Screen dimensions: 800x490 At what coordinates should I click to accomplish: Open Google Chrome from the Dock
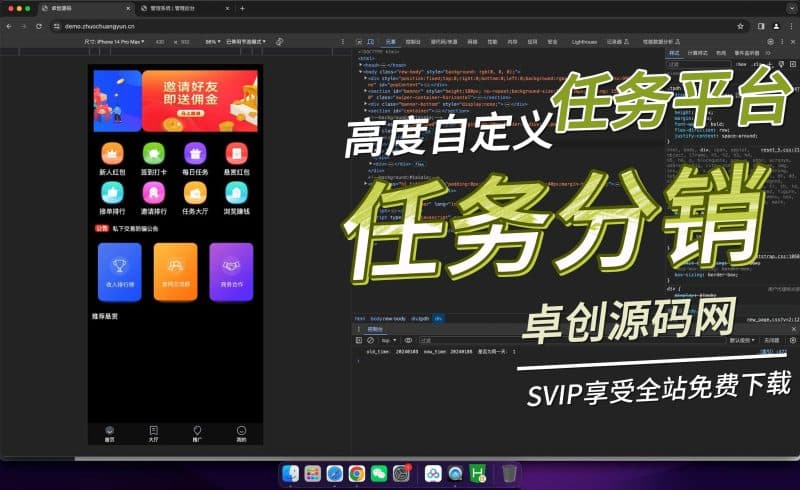point(357,474)
